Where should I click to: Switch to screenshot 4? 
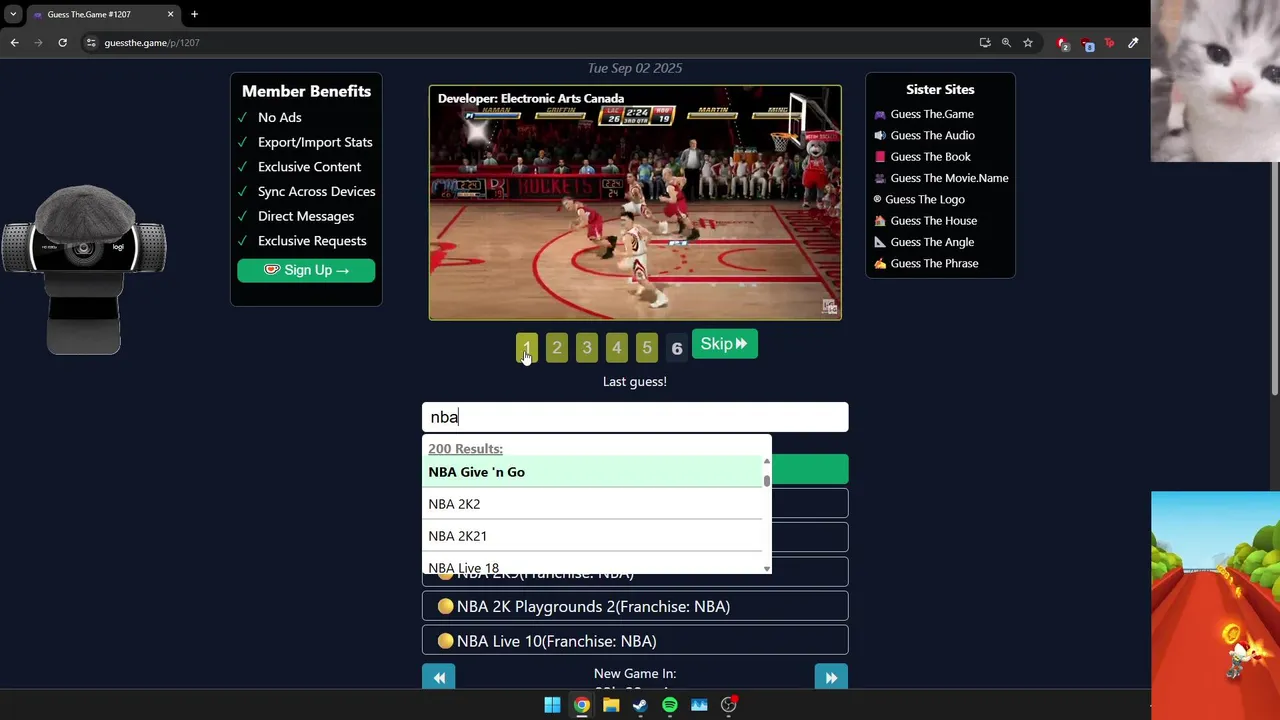(x=617, y=348)
